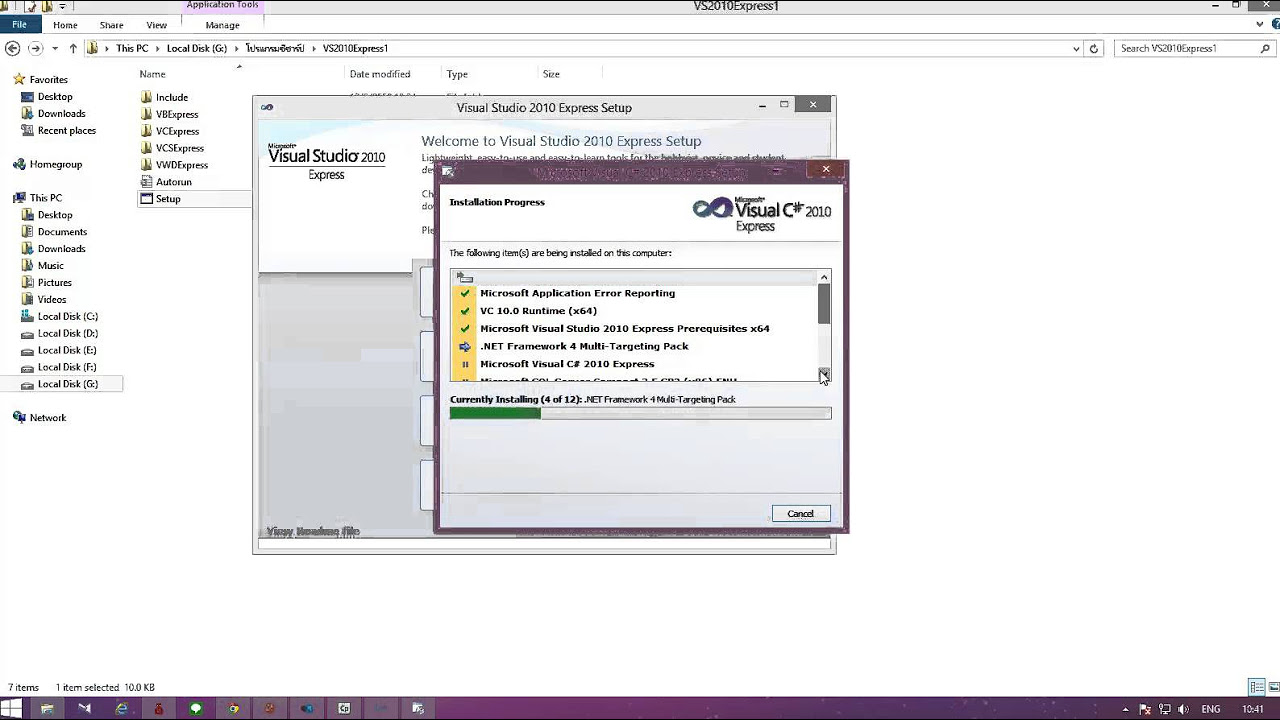This screenshot has width=1280, height=720.
Task: Open File Explorer from the taskbar
Action: pos(47,709)
